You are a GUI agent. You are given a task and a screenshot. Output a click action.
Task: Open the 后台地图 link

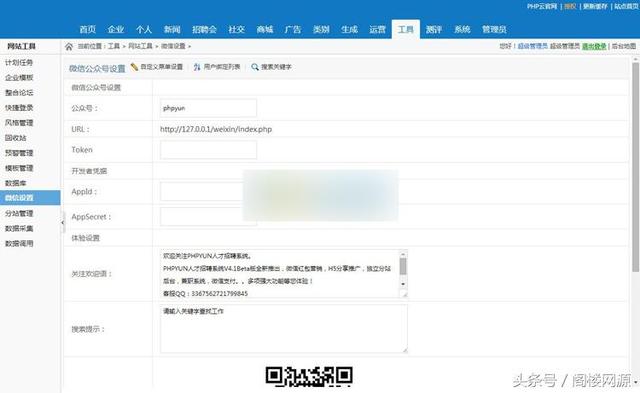click(x=624, y=46)
